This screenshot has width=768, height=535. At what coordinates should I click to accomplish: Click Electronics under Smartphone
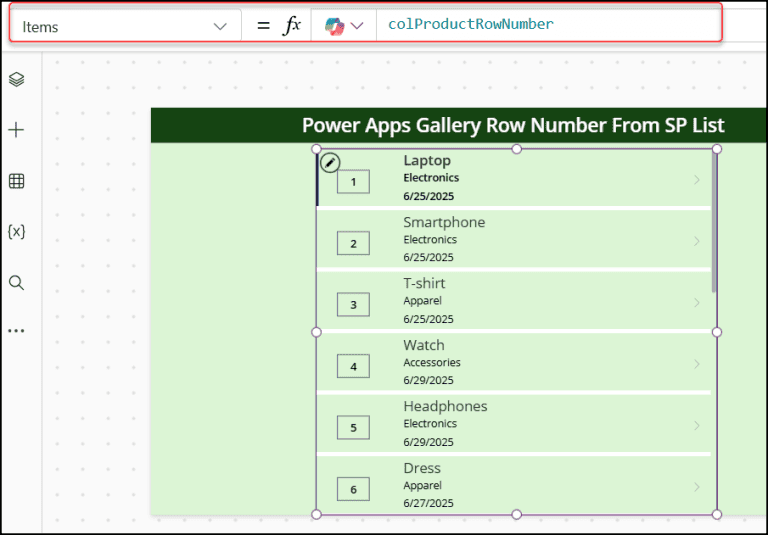coord(430,240)
